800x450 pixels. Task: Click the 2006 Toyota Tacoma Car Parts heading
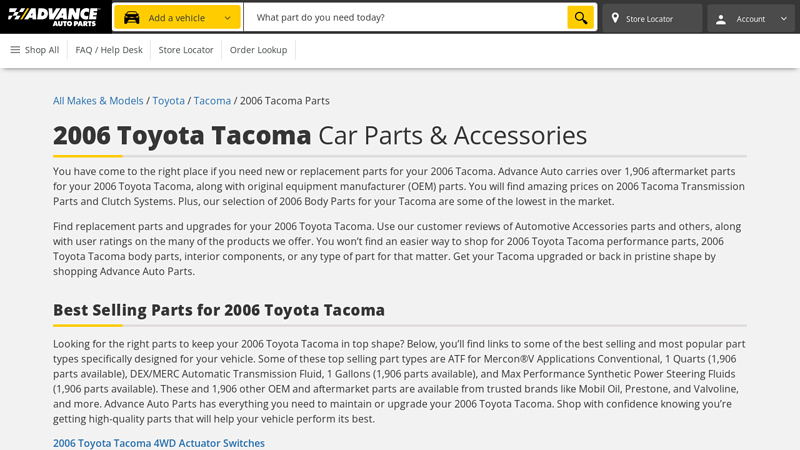pyautogui.click(x=320, y=135)
